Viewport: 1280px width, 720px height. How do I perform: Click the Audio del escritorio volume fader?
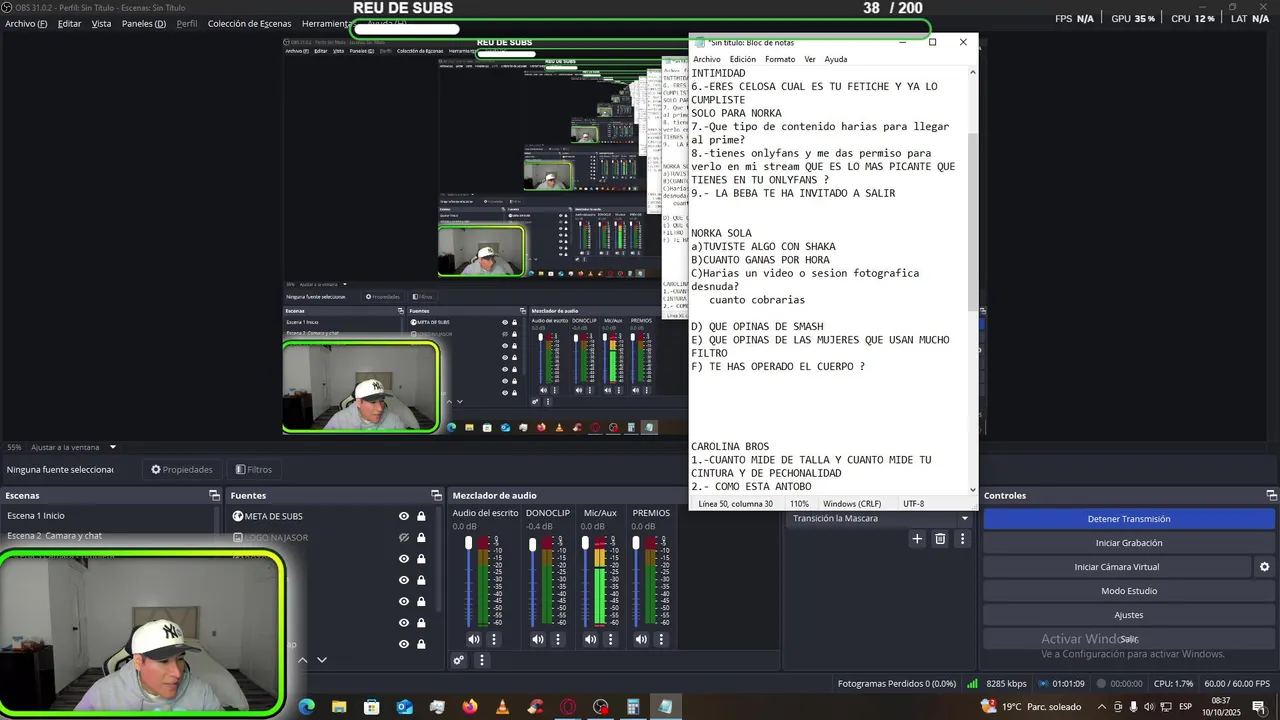coord(468,544)
